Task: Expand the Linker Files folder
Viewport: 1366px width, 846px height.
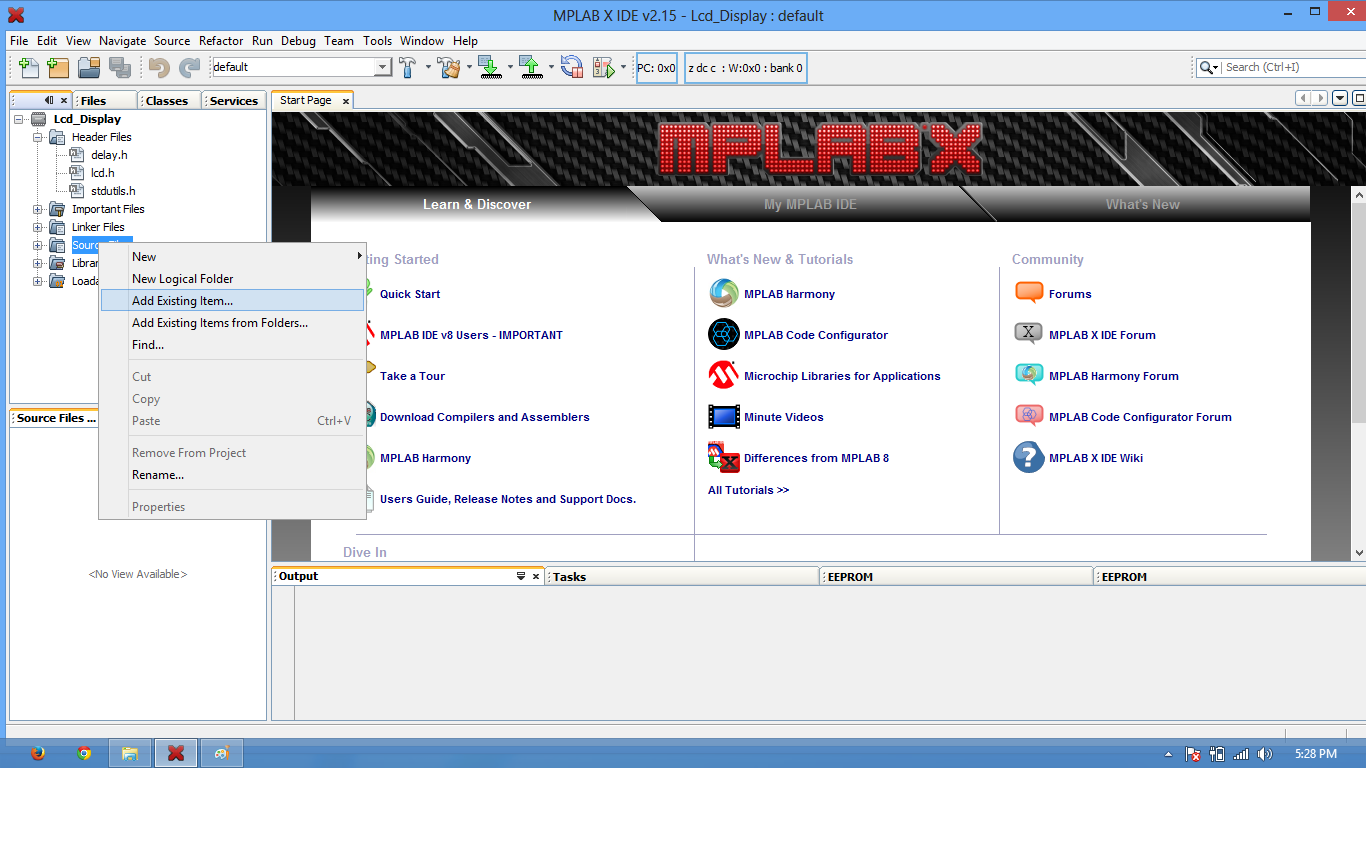Action: click(x=38, y=227)
